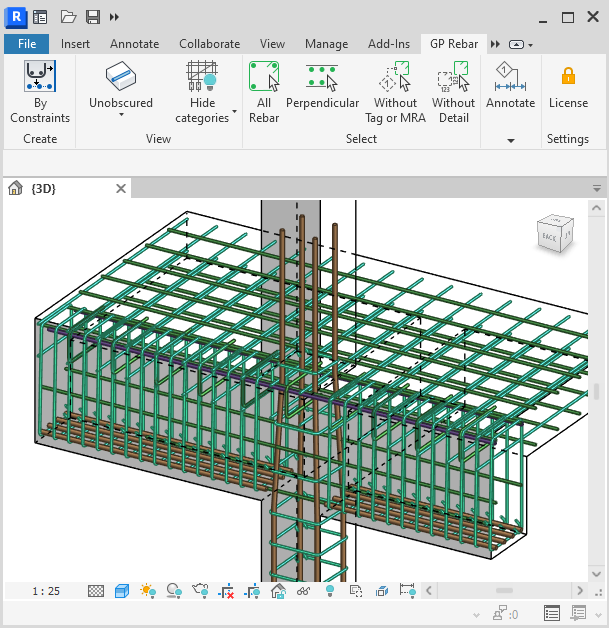The height and width of the screenshot is (628, 609).
Task: Close the {3D} view tab
Action: pos(121,188)
